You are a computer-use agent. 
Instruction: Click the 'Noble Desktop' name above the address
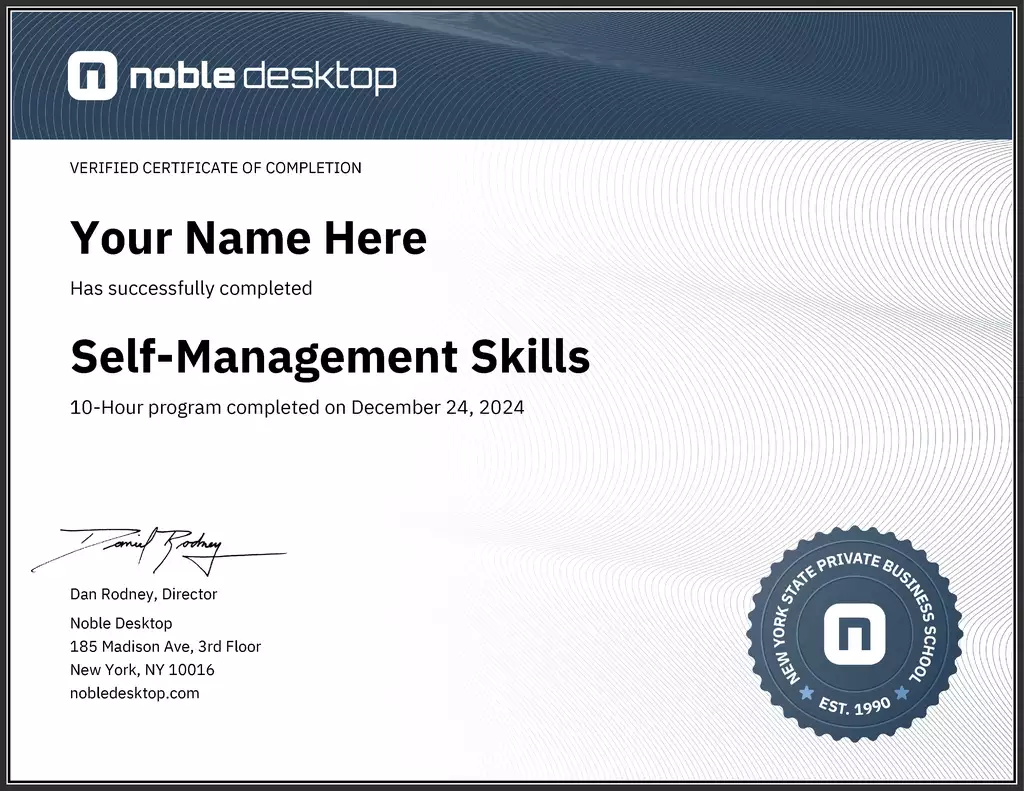(121, 623)
